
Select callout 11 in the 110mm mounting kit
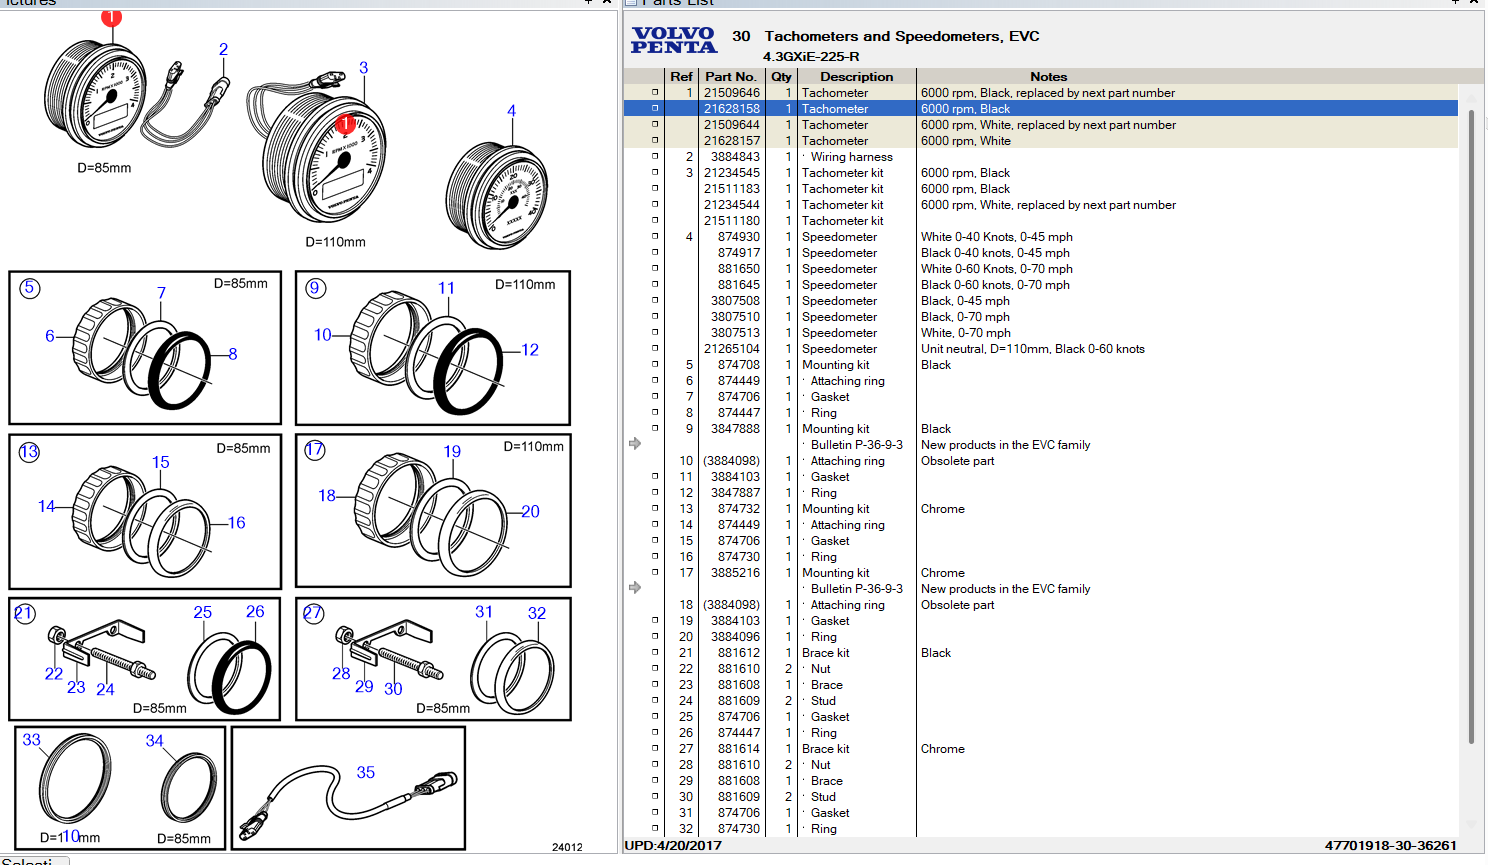pos(446,288)
